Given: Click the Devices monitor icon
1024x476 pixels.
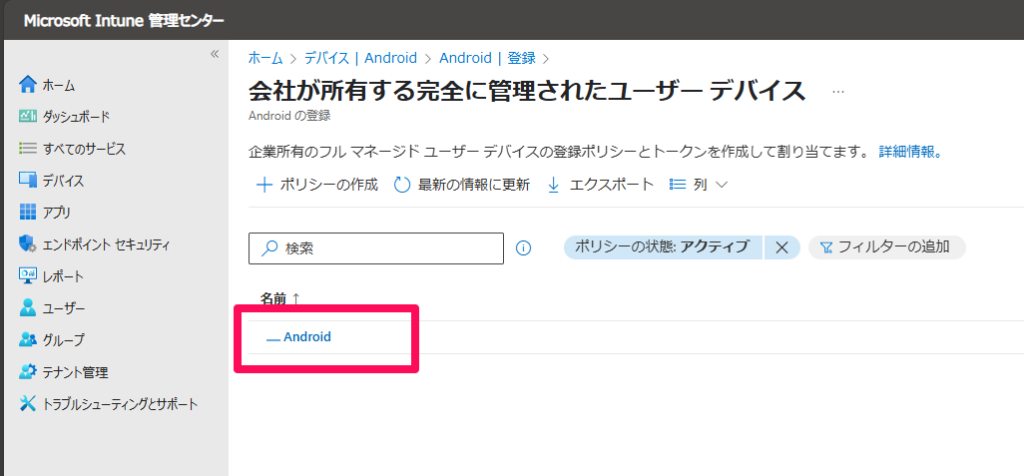Looking at the screenshot, I should (28, 180).
